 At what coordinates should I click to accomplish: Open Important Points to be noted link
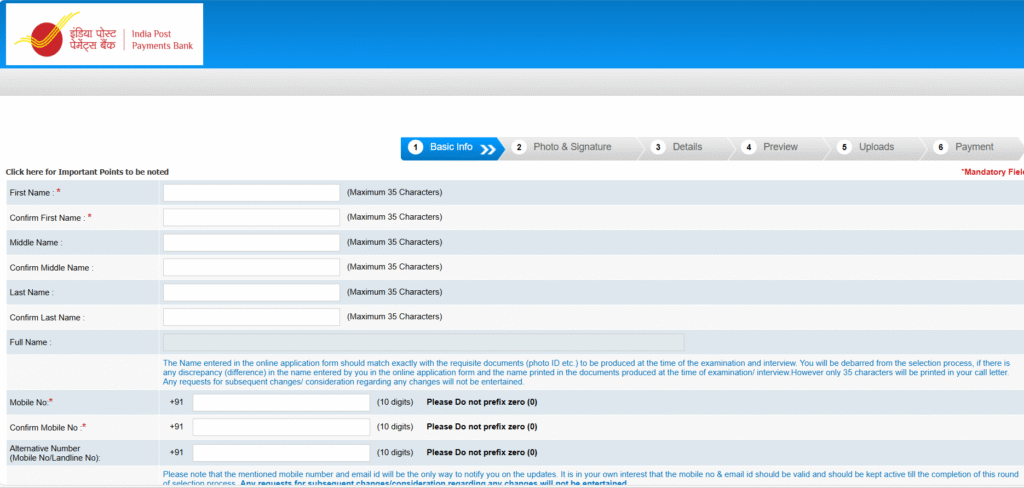pyautogui.click(x=87, y=172)
